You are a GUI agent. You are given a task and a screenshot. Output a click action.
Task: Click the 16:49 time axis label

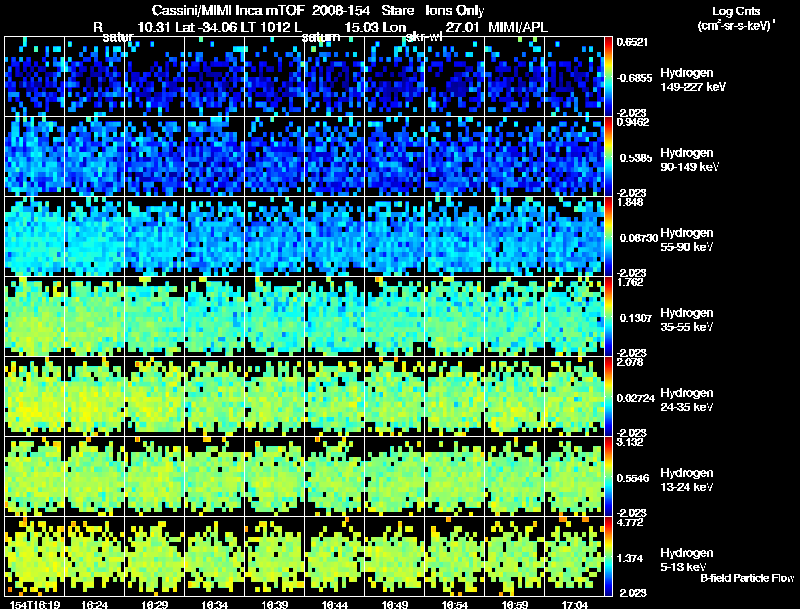(394, 604)
